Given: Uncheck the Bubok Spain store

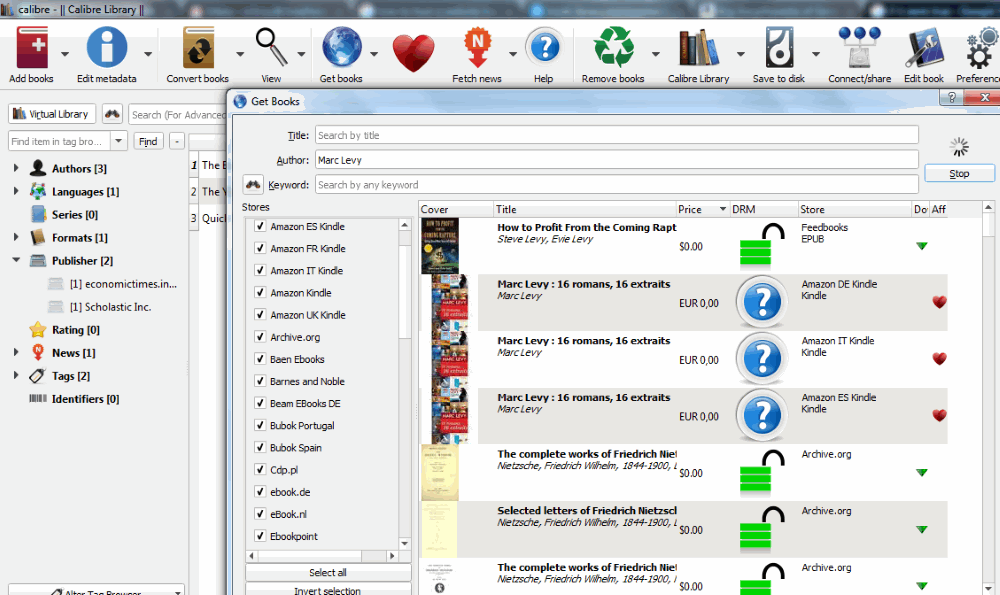Looking at the screenshot, I should point(260,447).
